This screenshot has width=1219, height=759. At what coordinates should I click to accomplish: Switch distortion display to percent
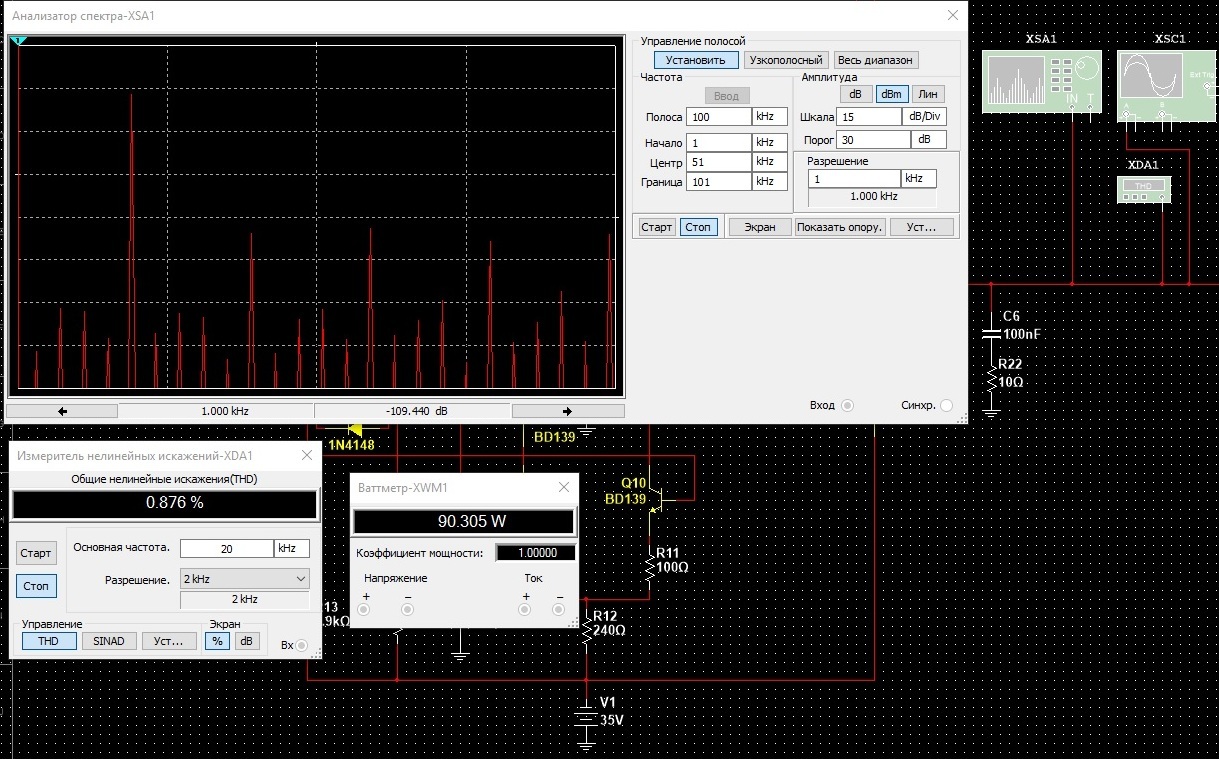click(x=217, y=641)
